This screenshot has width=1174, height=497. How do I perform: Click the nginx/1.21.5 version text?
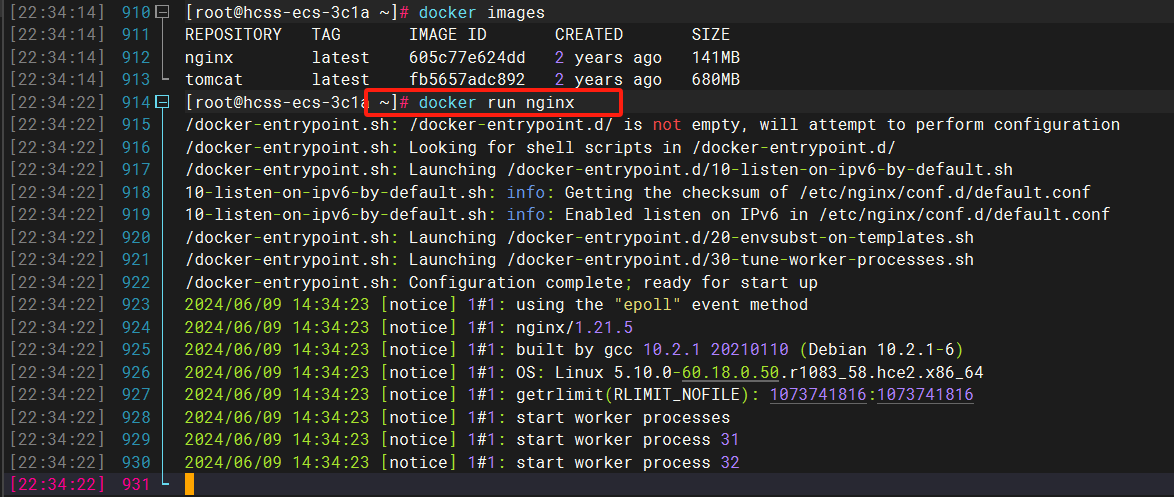pyautogui.click(x=580, y=327)
